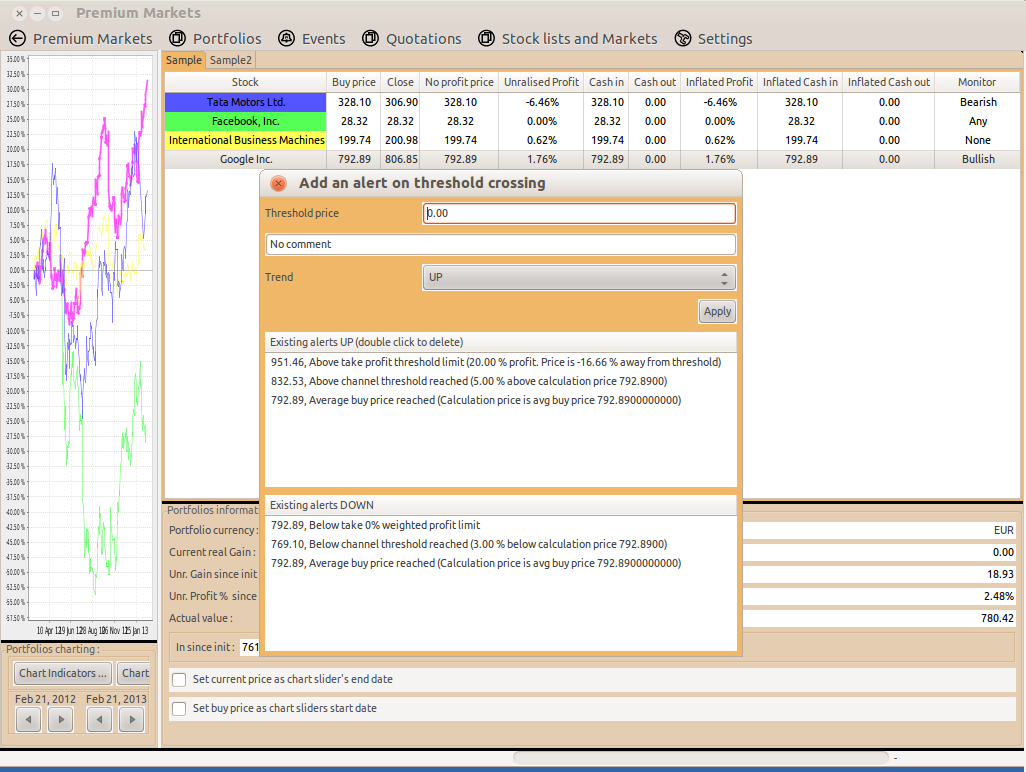Viewport: 1026px width, 772px height.
Task: Open the Trend dropdown showing UP
Action: [x=579, y=277]
